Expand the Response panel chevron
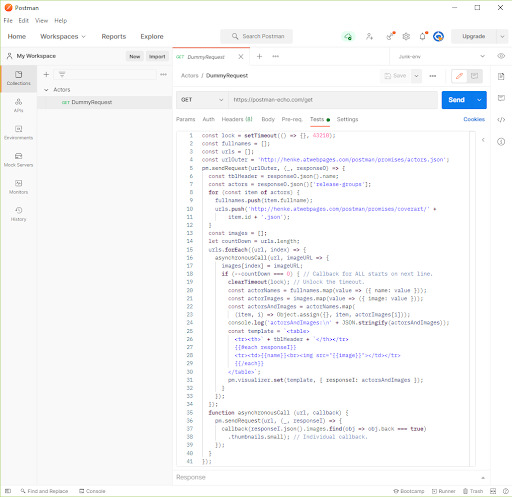 [483, 478]
